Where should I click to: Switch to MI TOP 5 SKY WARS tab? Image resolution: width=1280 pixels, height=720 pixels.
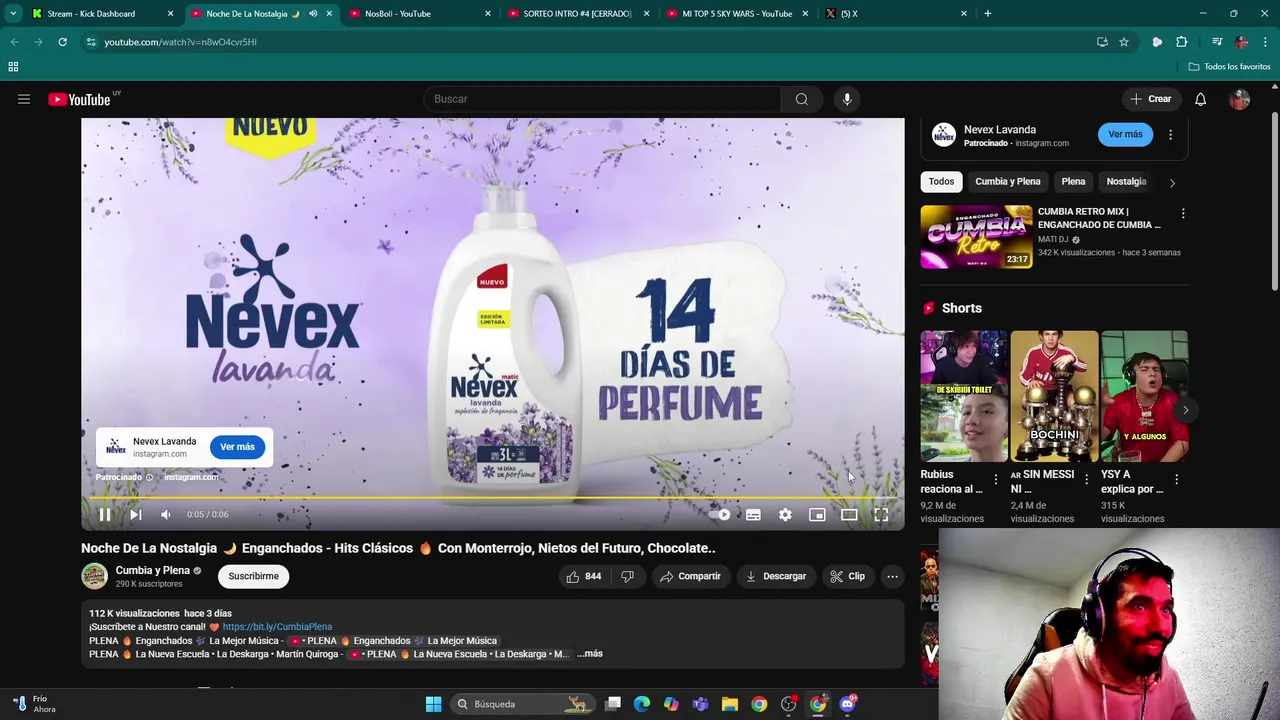[x=737, y=14]
